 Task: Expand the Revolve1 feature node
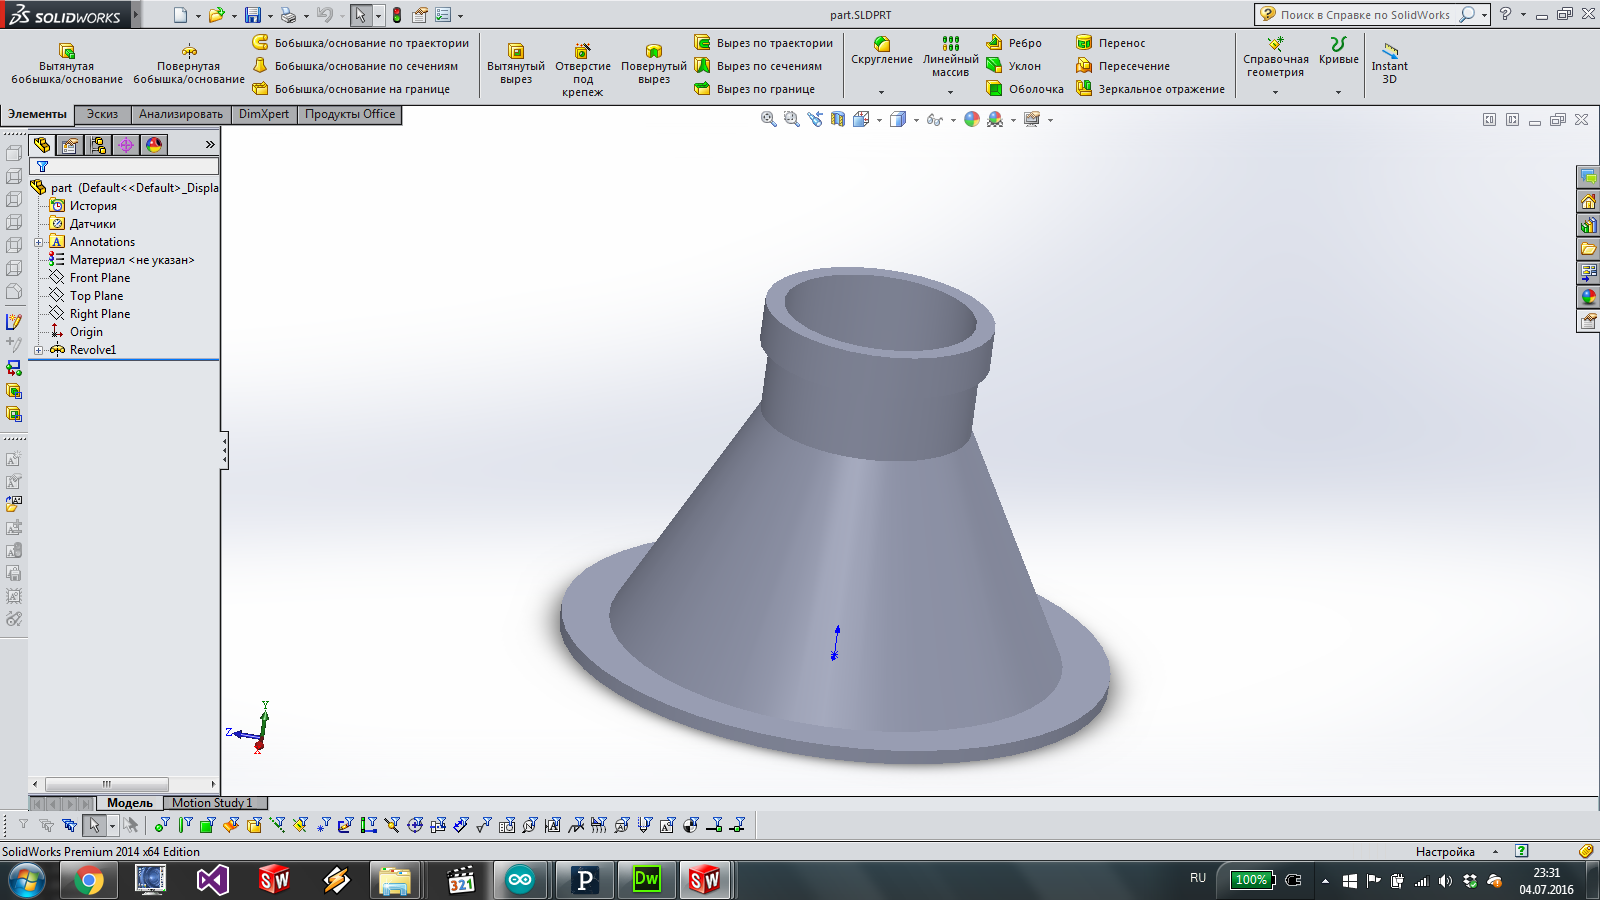pos(38,350)
